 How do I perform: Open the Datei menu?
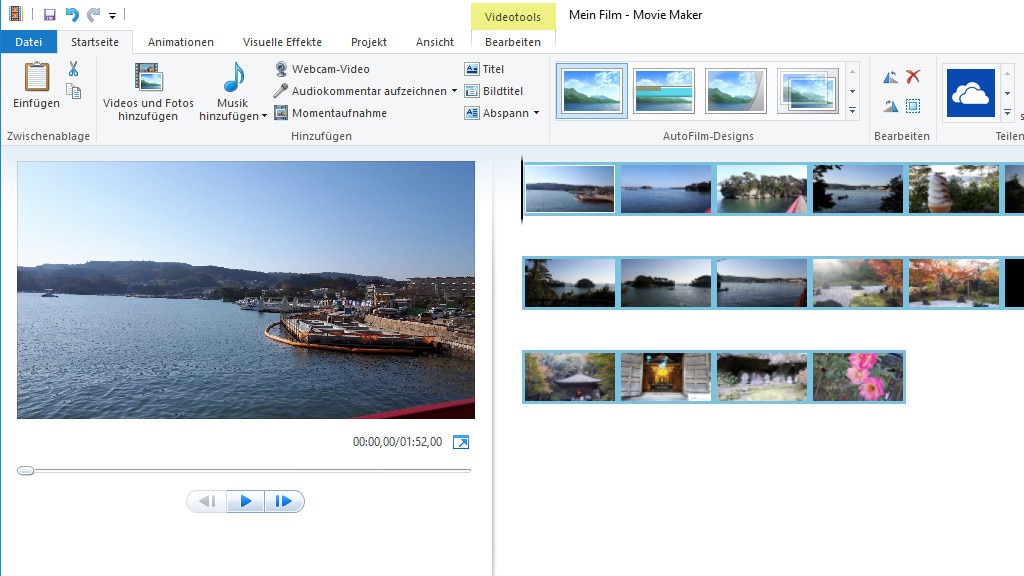[29, 42]
